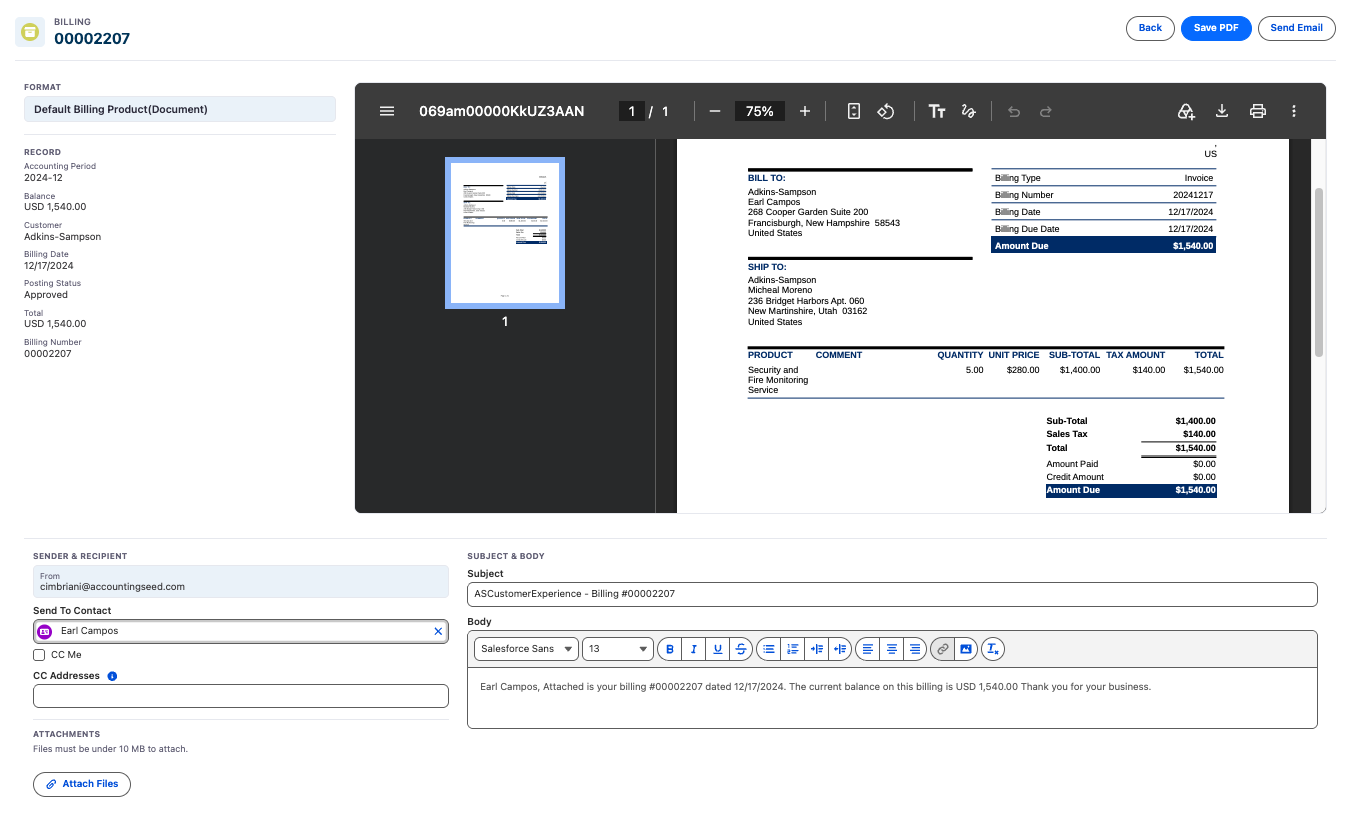Open the PDF viewer more actions menu

[x=1294, y=111]
